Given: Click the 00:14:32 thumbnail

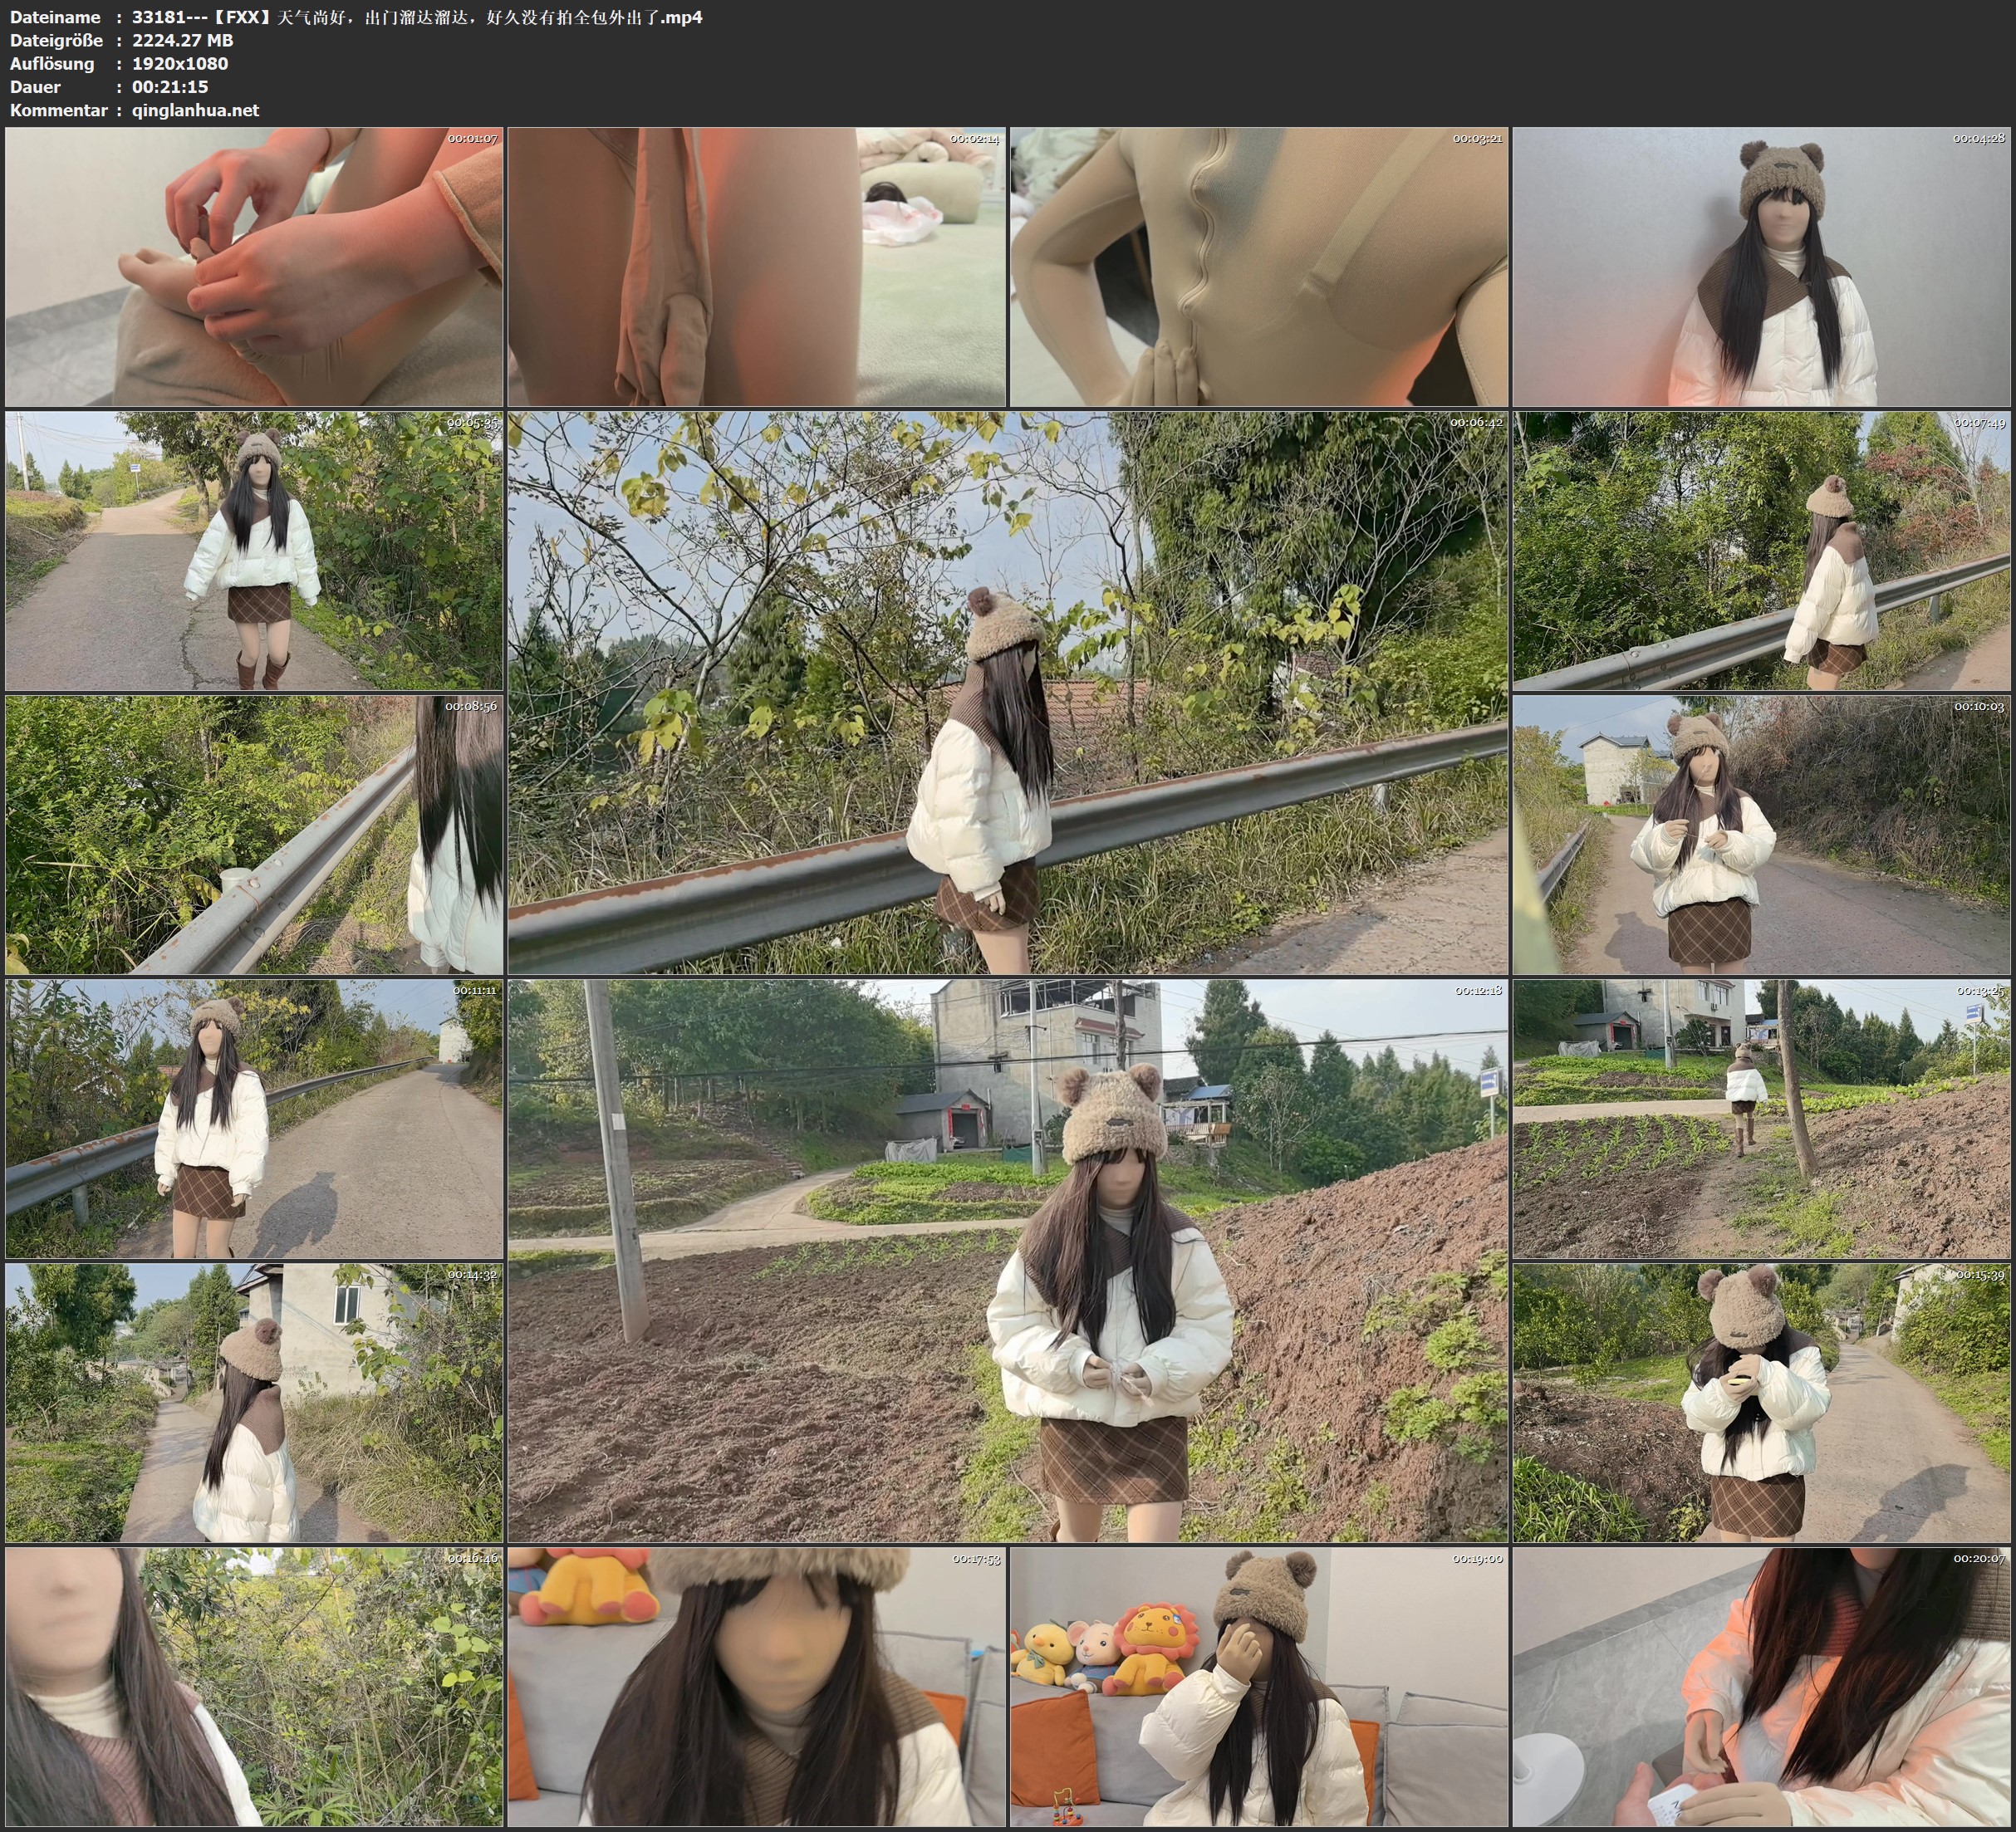Looking at the screenshot, I should tap(254, 1402).
